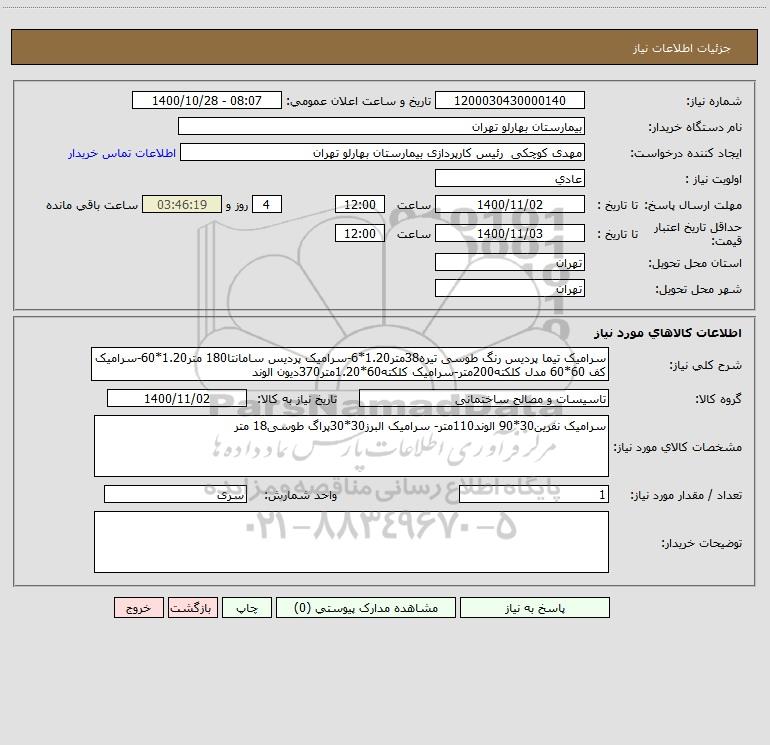
Task: Click the price validity time 12:00 field
Action: tap(359, 233)
